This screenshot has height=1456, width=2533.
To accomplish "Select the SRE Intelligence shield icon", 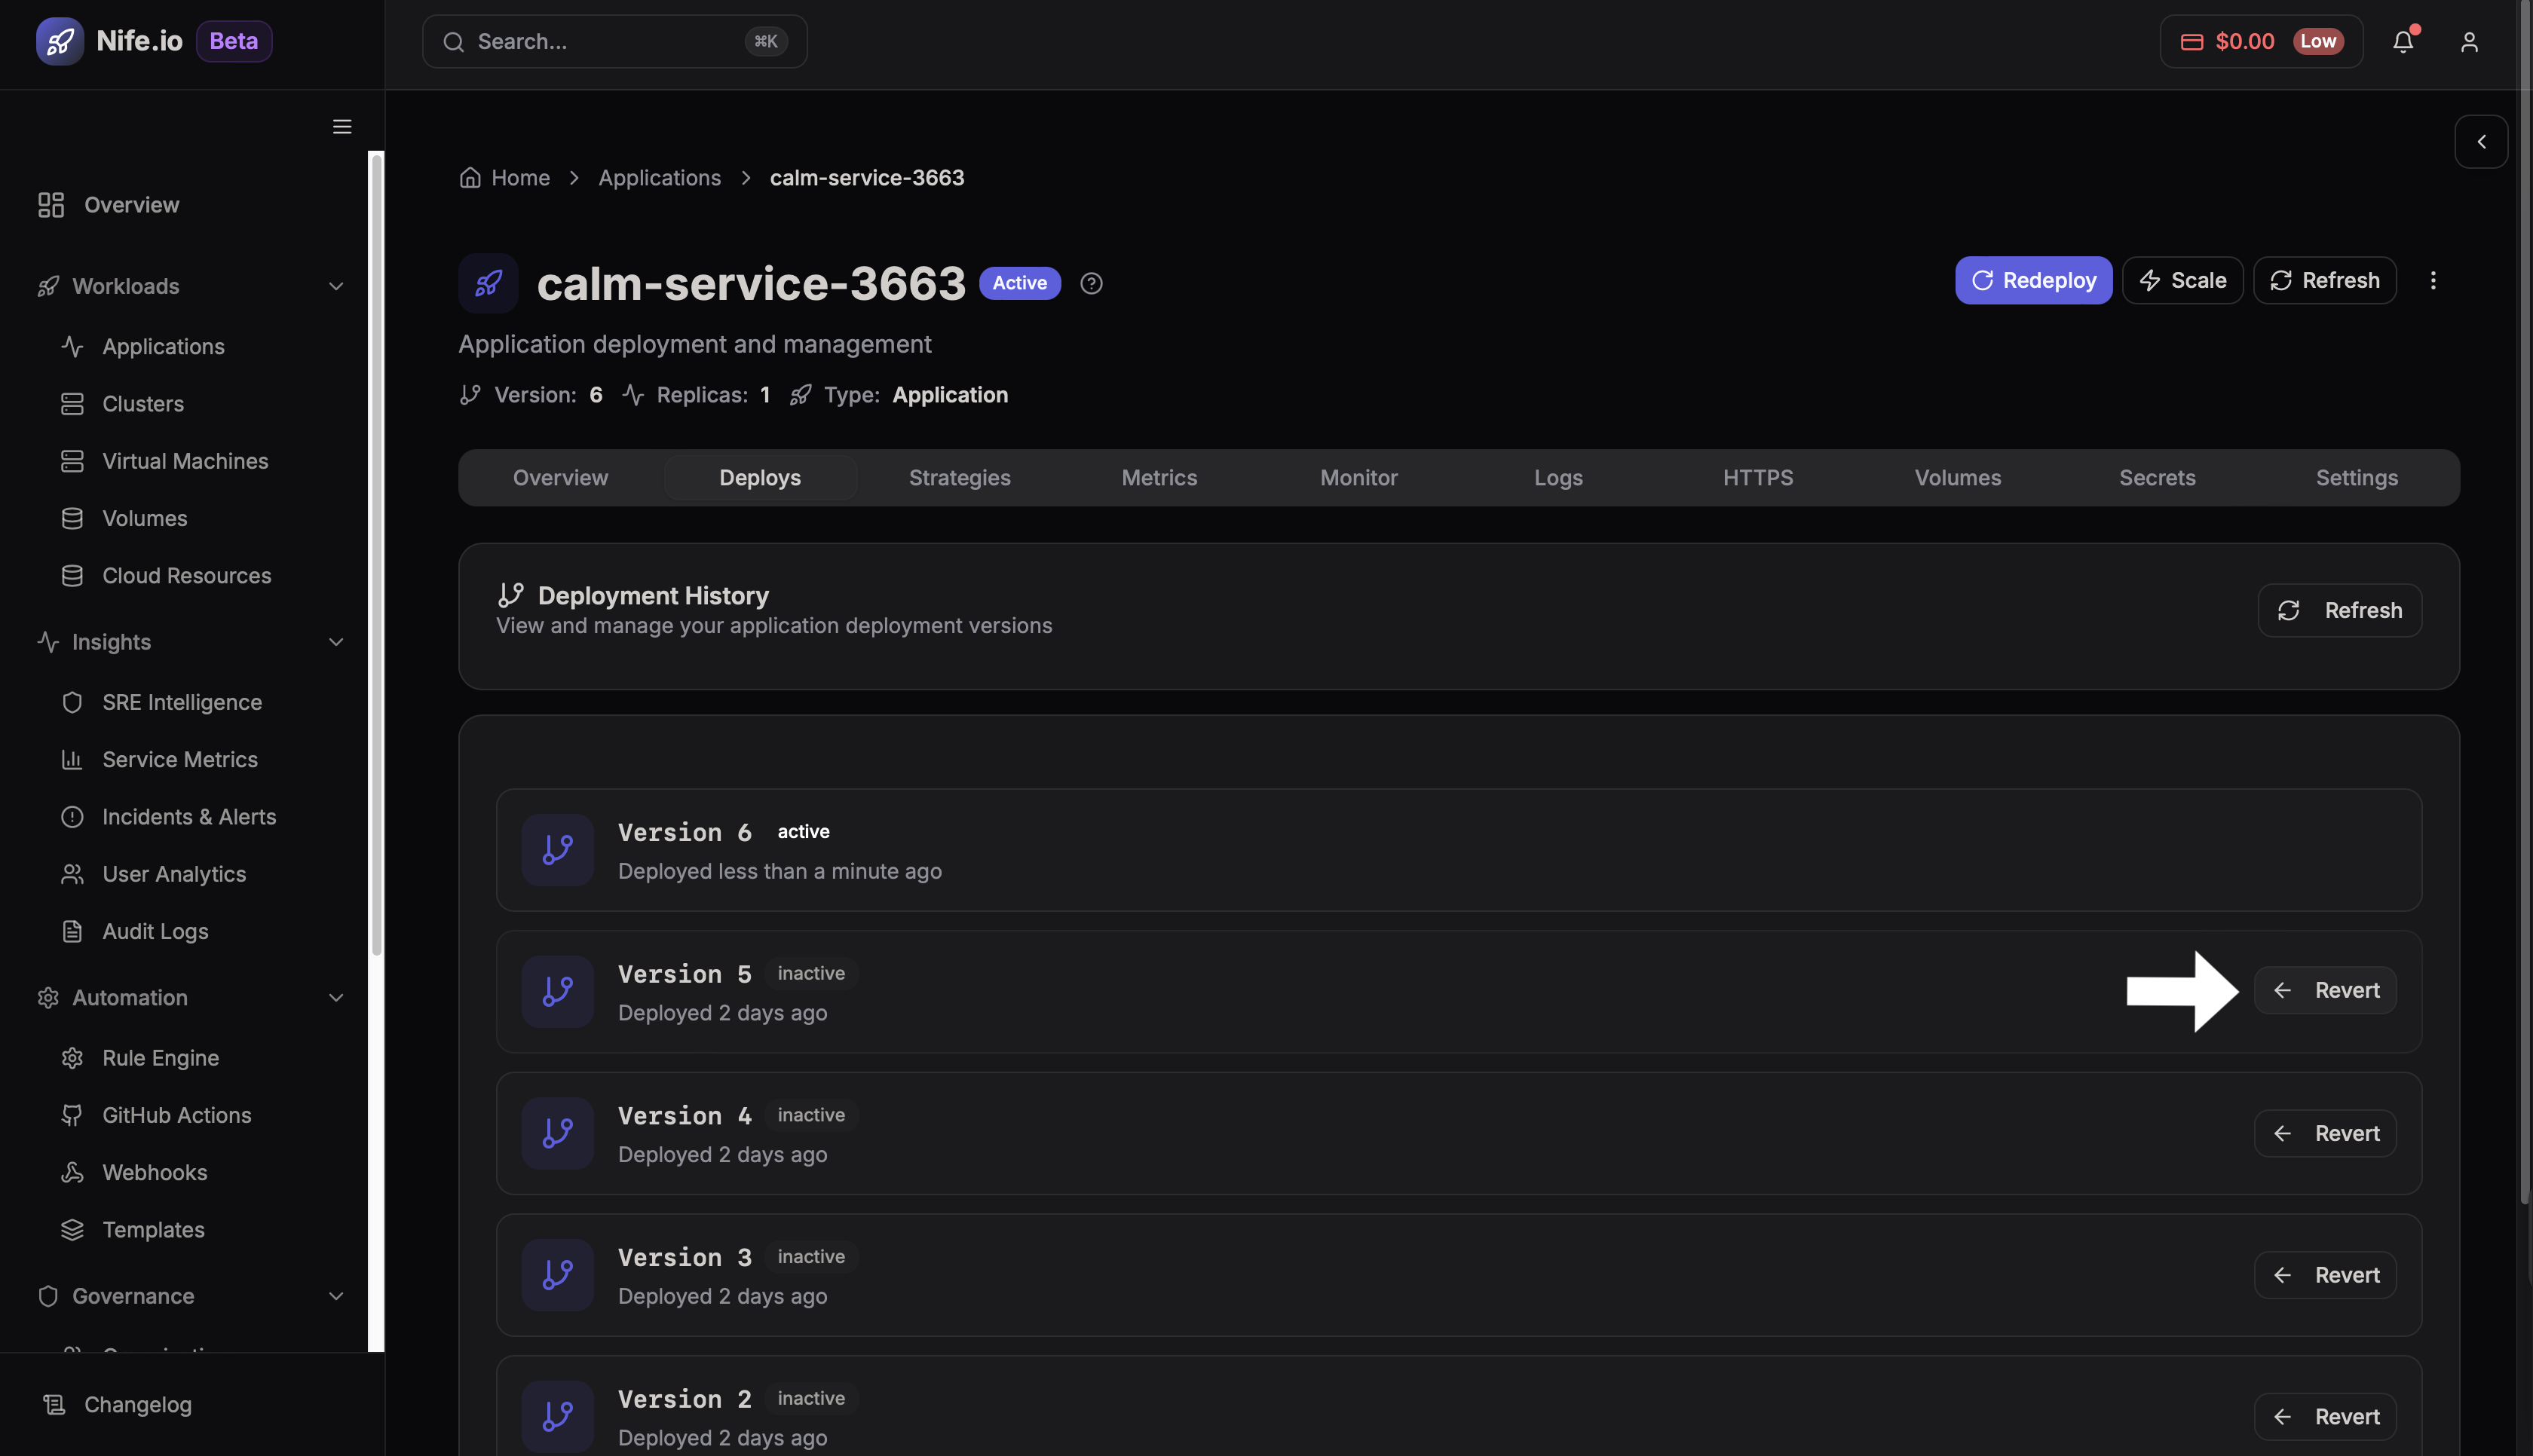I will 73,702.
